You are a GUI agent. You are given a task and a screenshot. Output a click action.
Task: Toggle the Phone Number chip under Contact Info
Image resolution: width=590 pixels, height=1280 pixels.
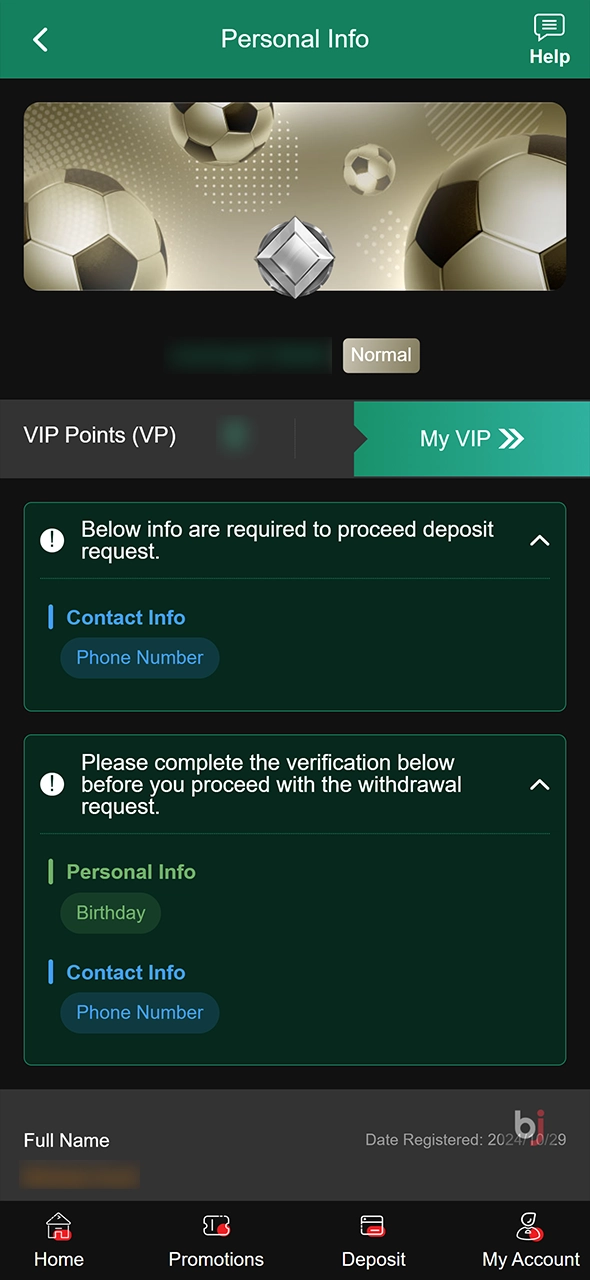click(x=139, y=657)
